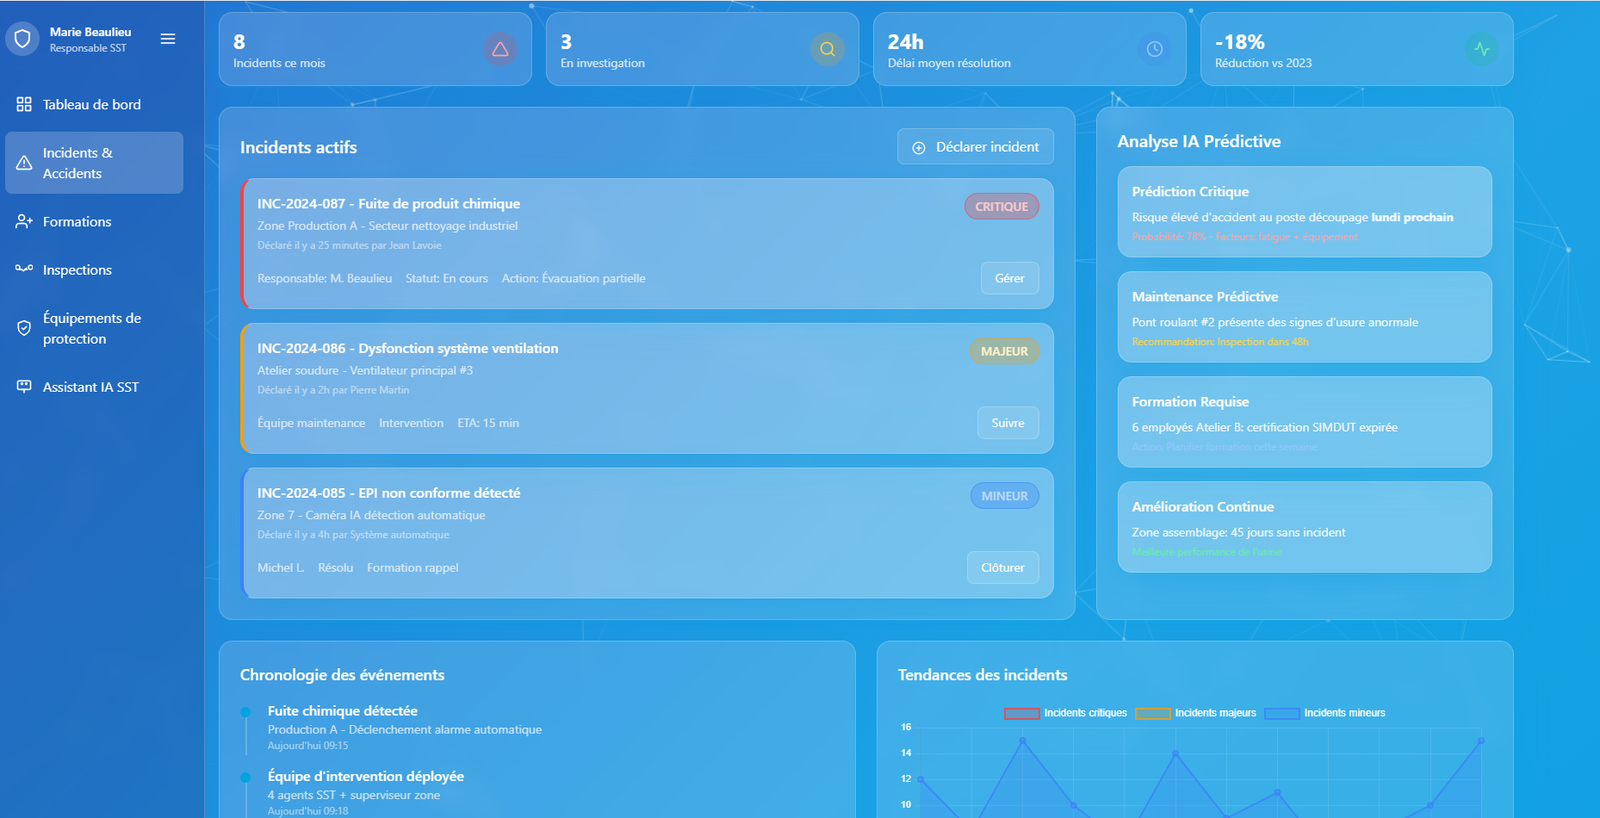This screenshot has width=1600, height=818.
Task: Toggle Incidents critiques legend swatch
Action: pyautogui.click(x=1021, y=713)
